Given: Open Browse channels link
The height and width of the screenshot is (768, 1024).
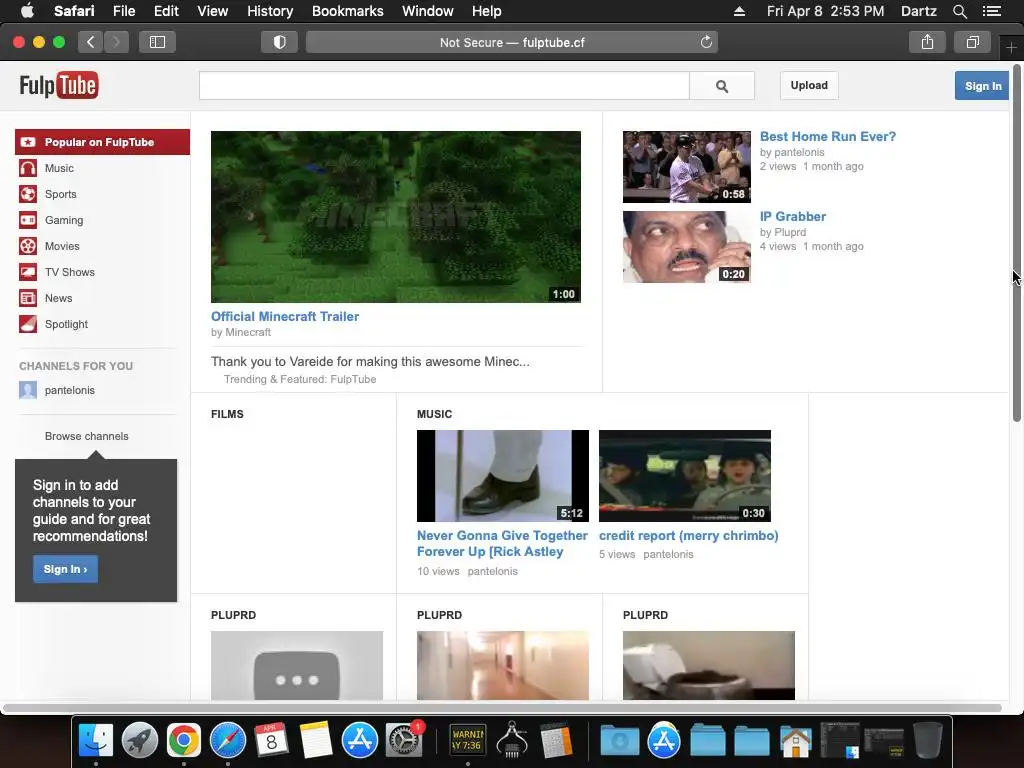Looking at the screenshot, I should pyautogui.click(x=87, y=436).
